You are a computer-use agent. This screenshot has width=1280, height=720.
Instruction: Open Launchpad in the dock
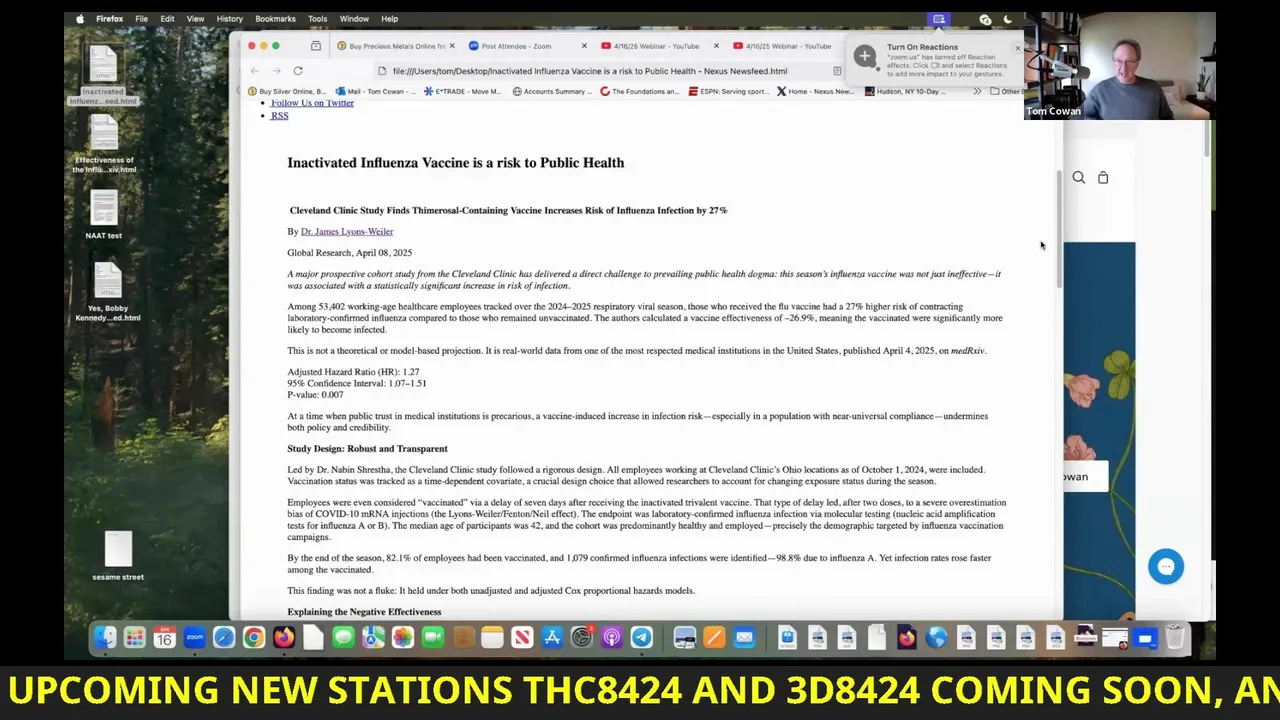(x=135, y=638)
